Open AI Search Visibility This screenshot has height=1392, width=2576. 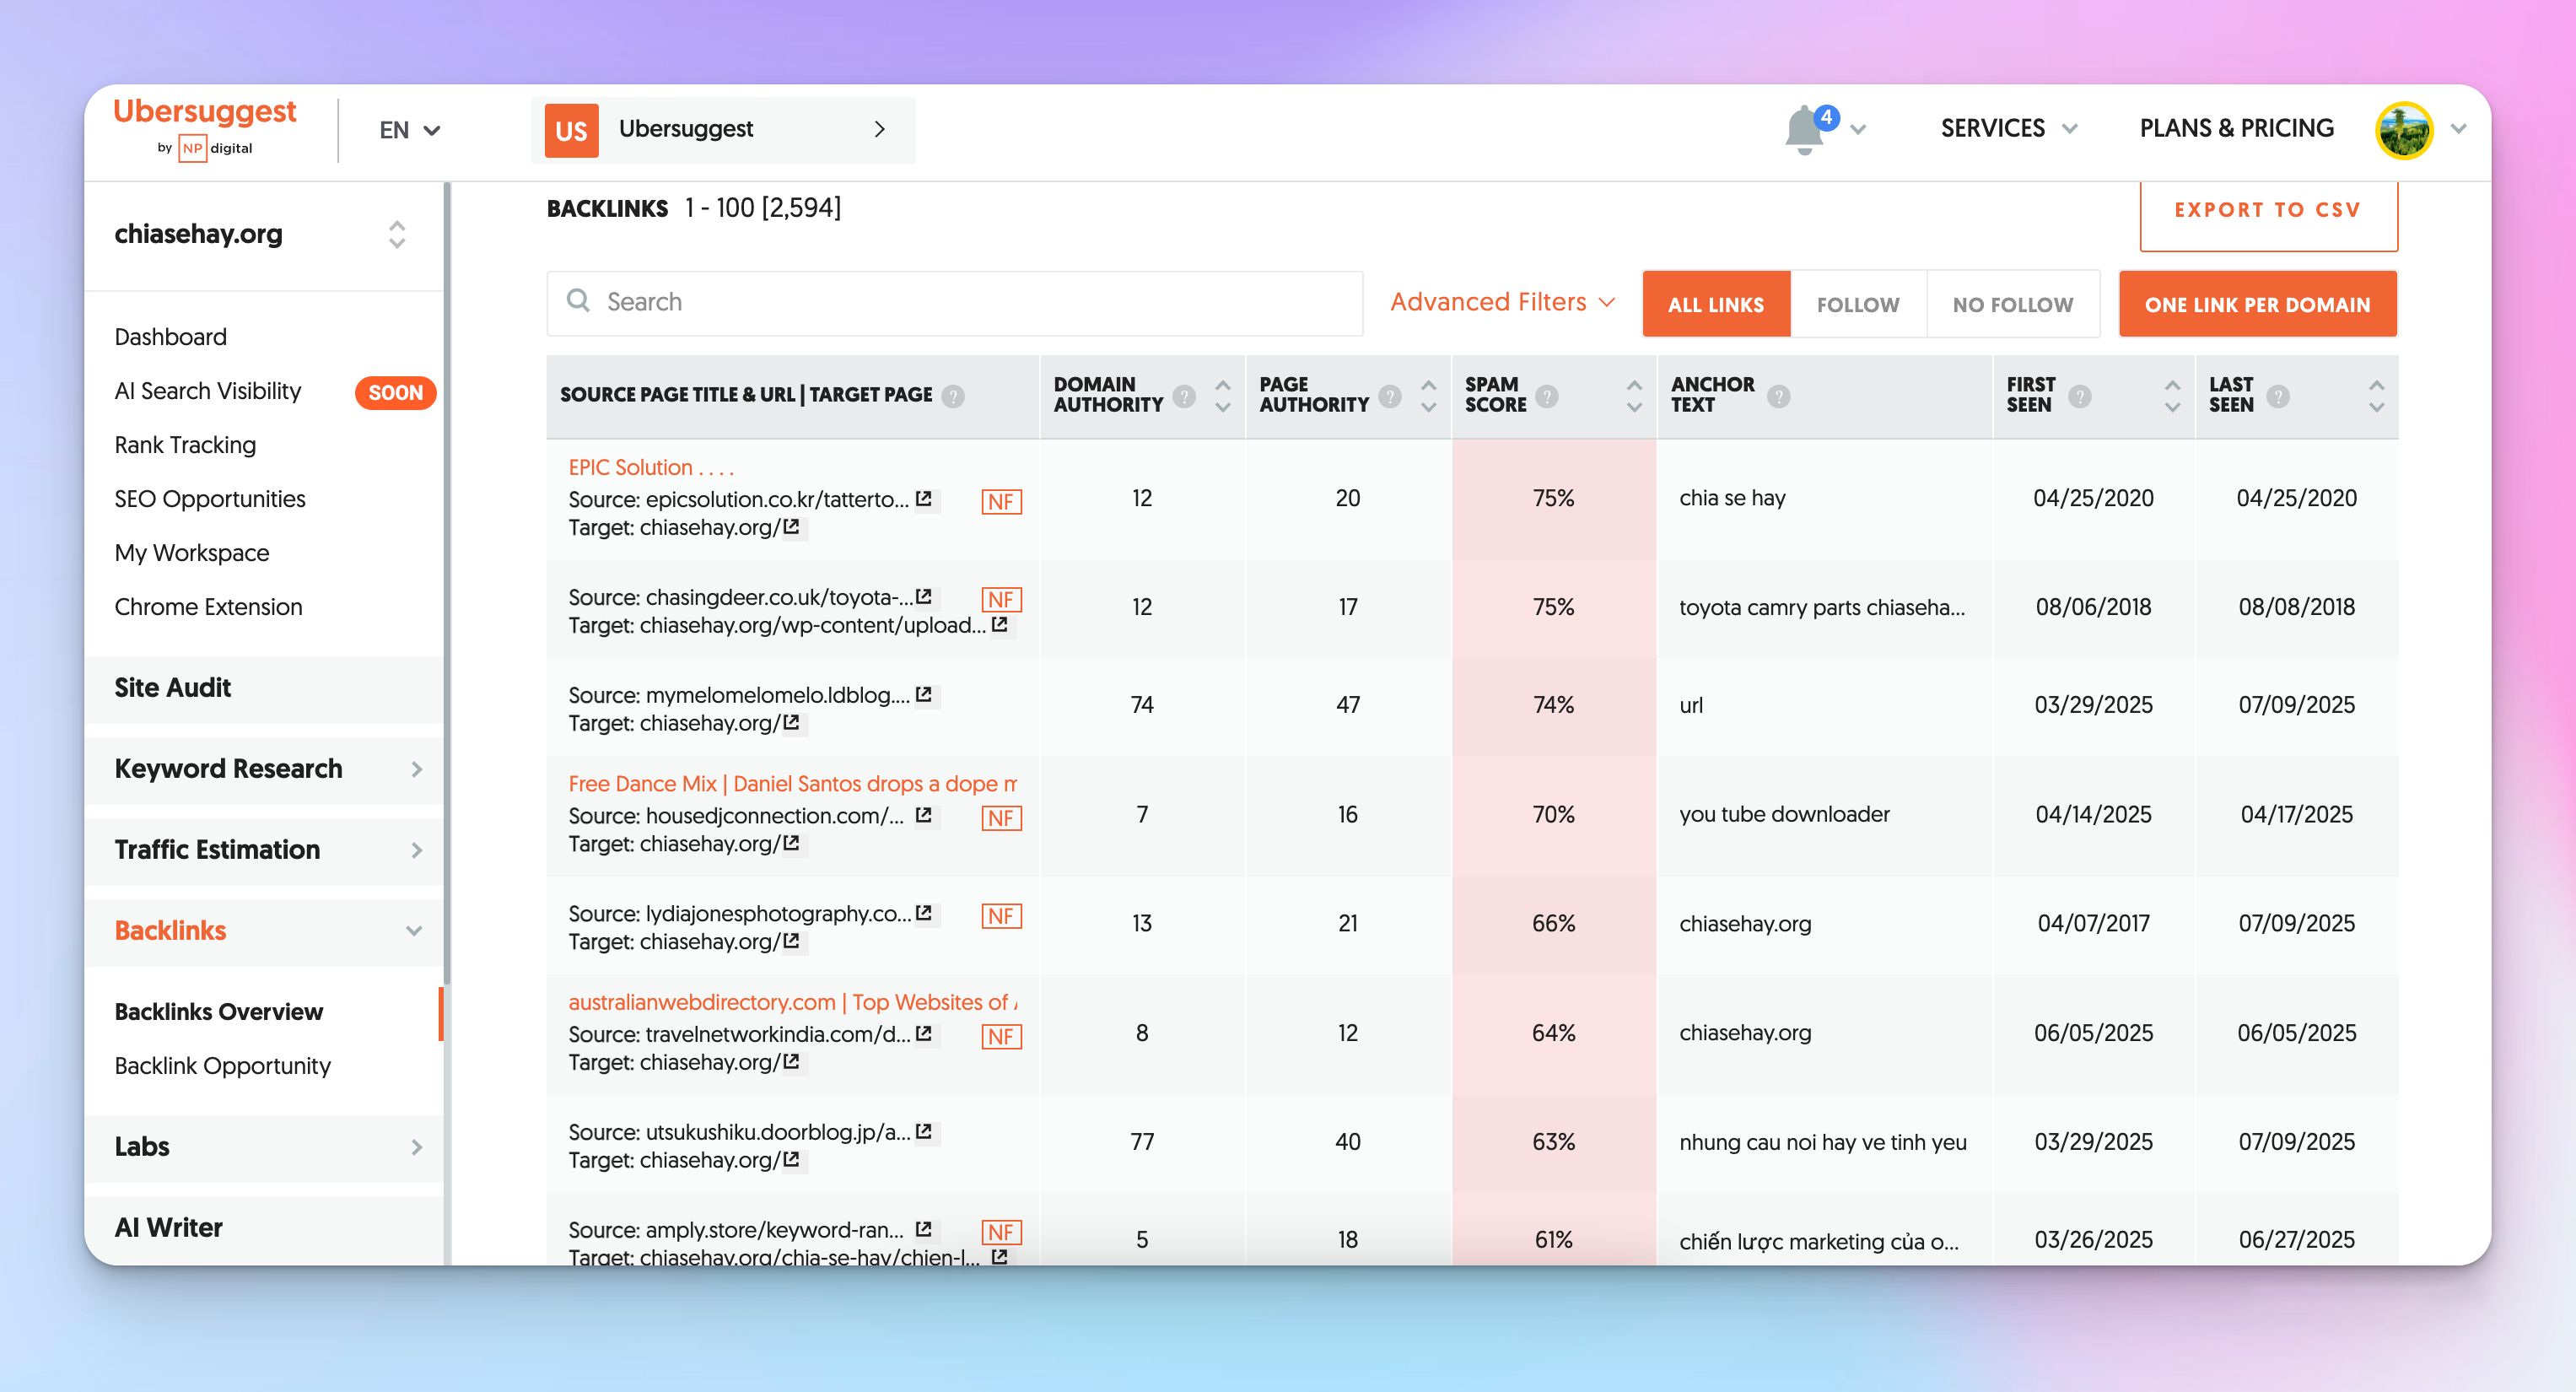point(208,391)
